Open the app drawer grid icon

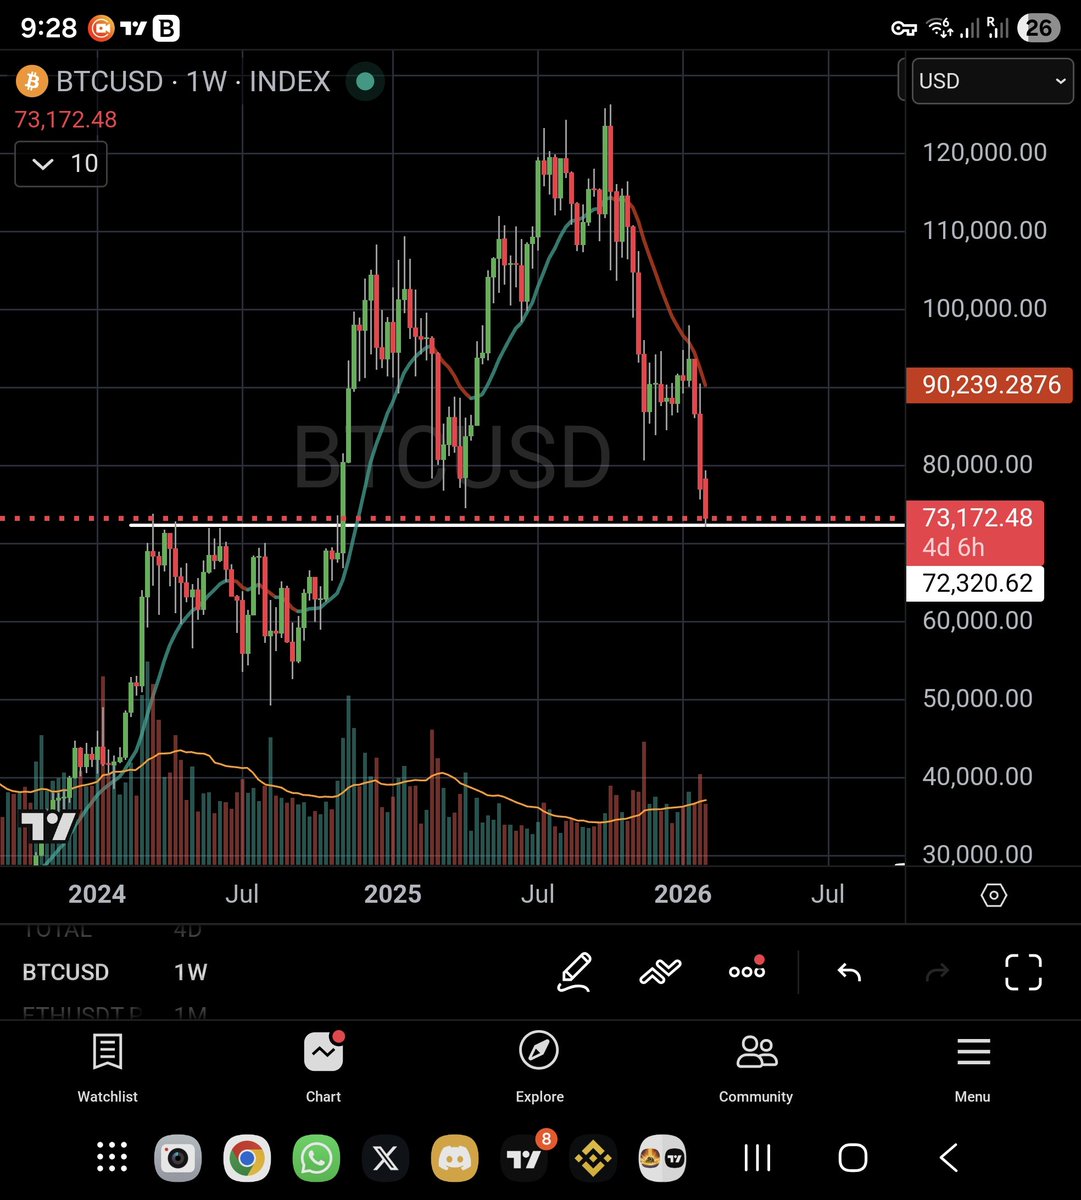[111, 1158]
